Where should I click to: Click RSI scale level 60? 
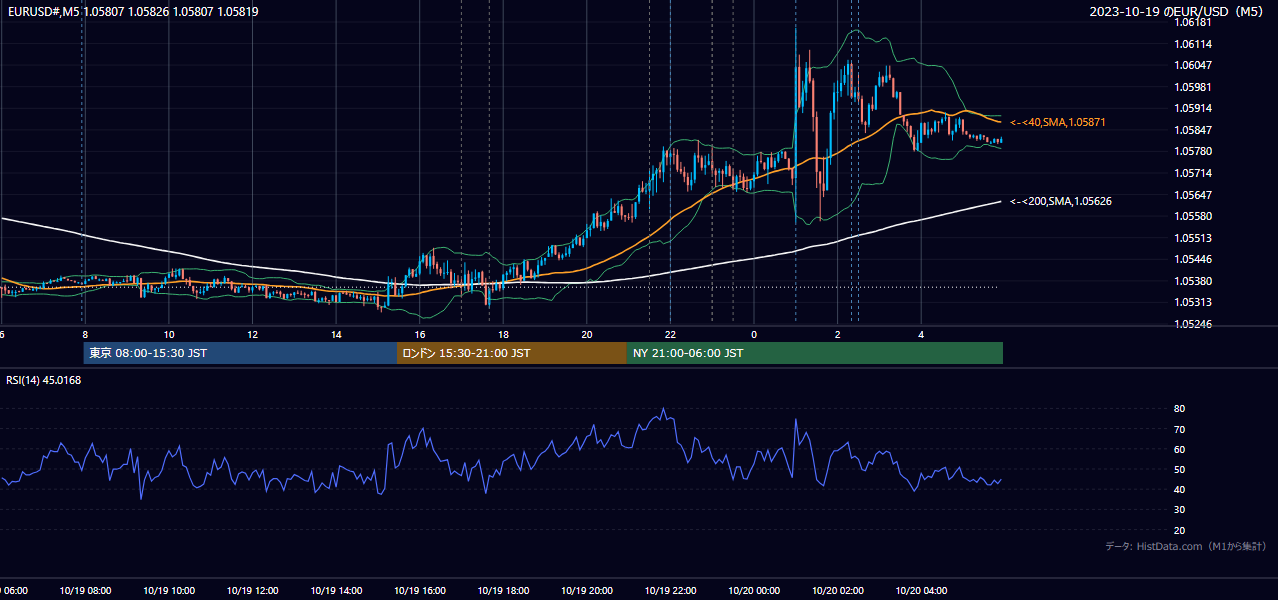point(1180,449)
